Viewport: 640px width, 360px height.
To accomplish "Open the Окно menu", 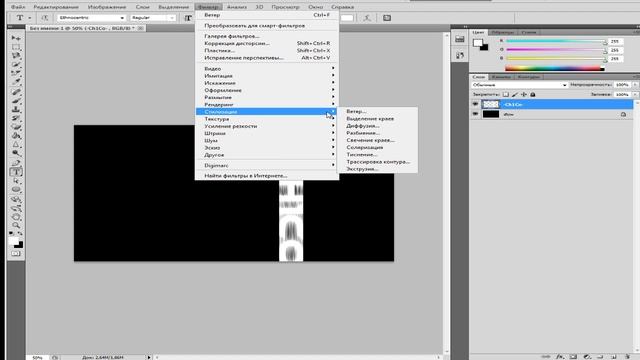I will [x=316, y=7].
